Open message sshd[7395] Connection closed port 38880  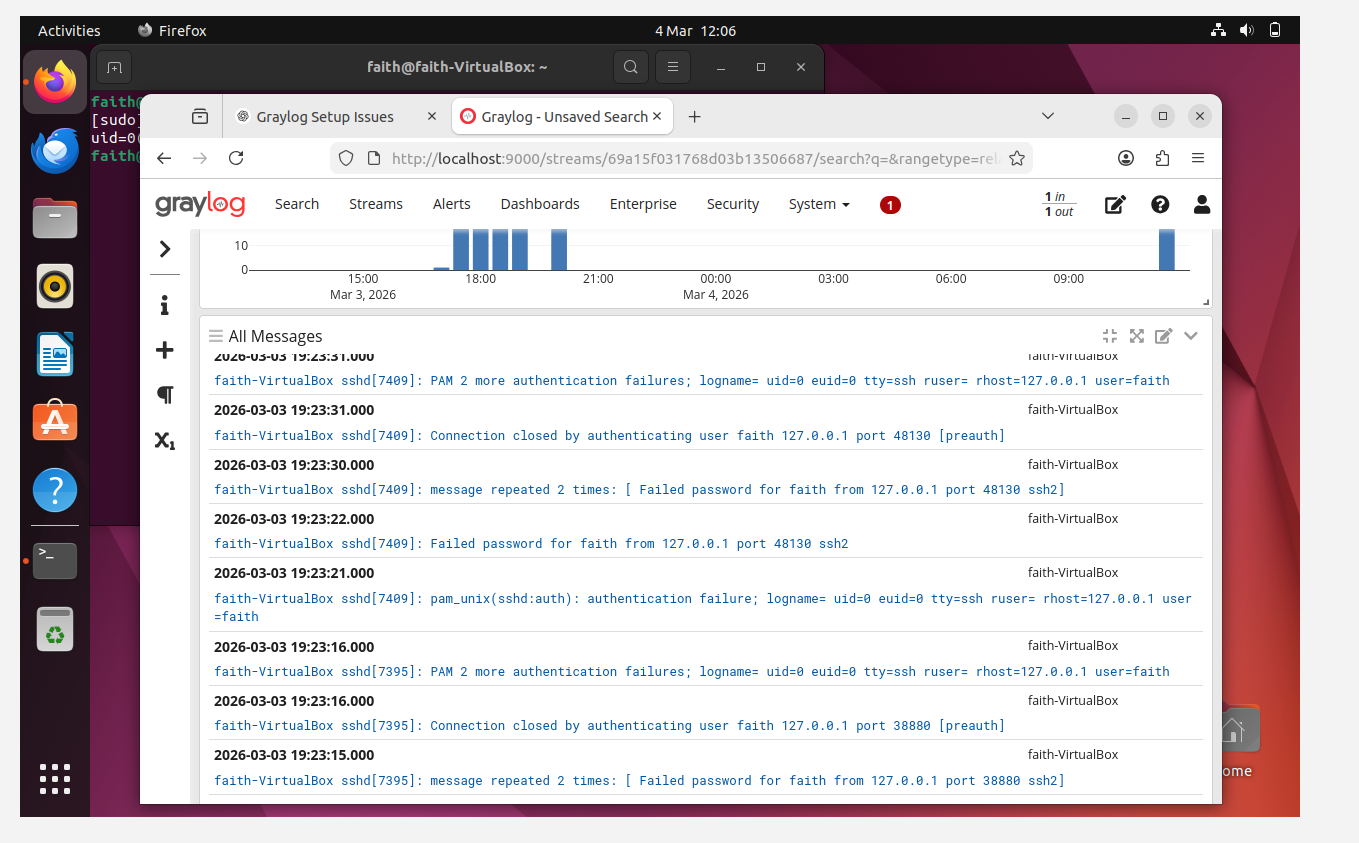pos(609,726)
